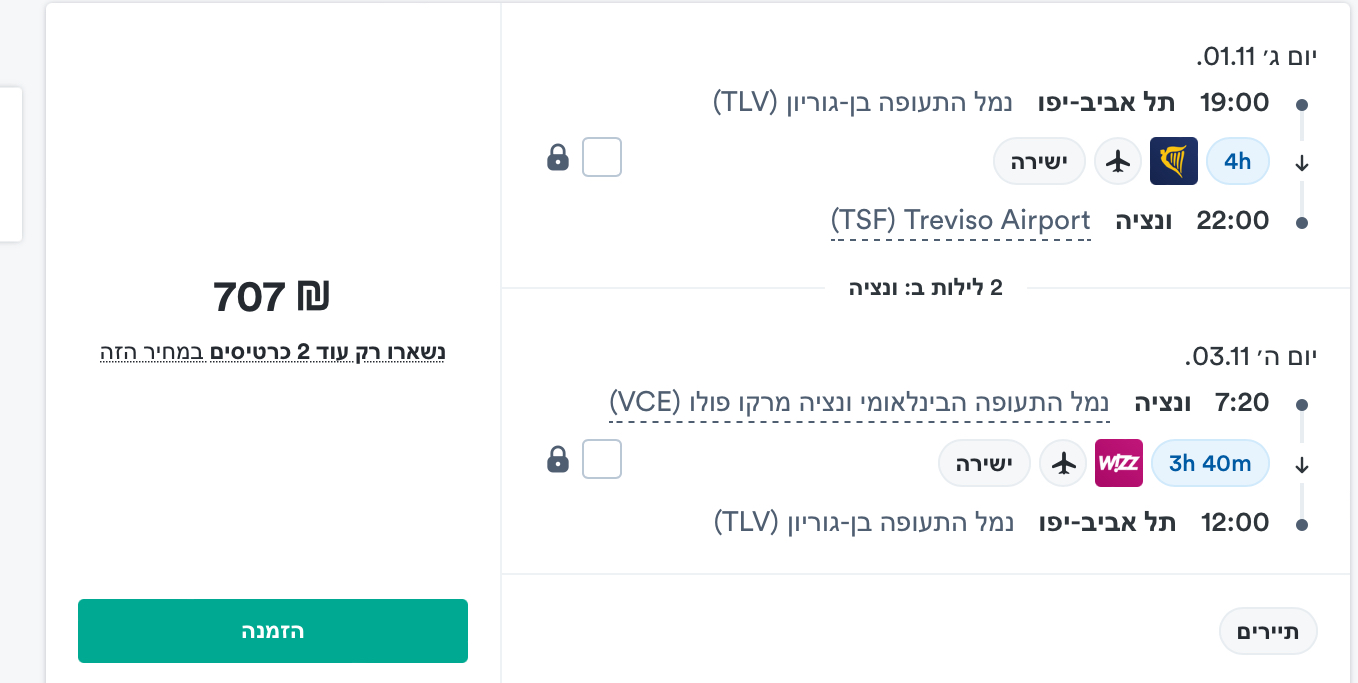Click the Ryanair airline logo
The width and height of the screenshot is (1358, 683).
click(x=1173, y=161)
